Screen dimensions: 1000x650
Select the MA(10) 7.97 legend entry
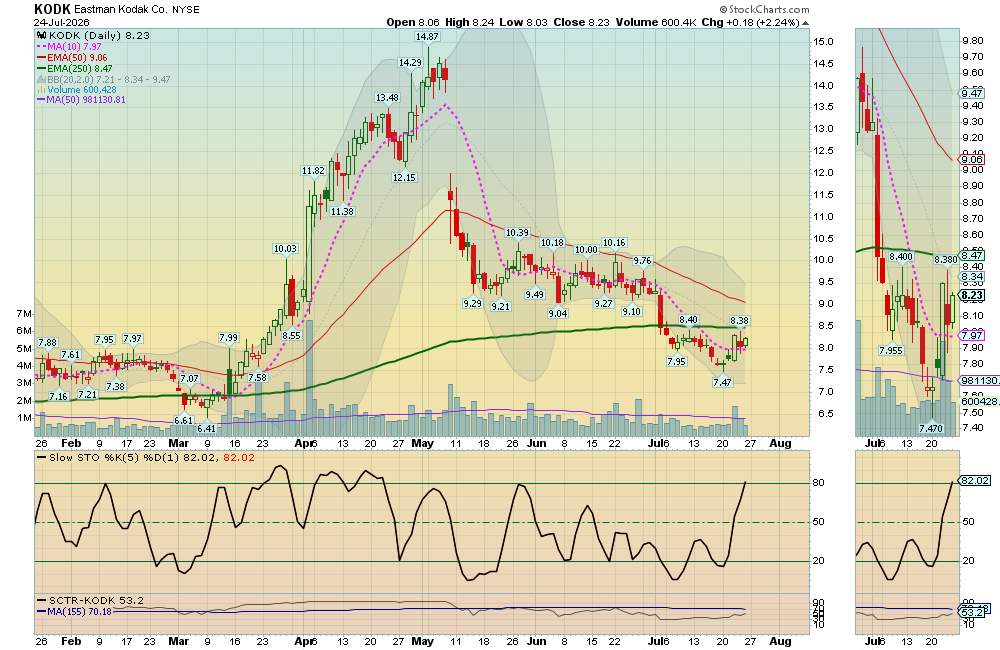69,47
